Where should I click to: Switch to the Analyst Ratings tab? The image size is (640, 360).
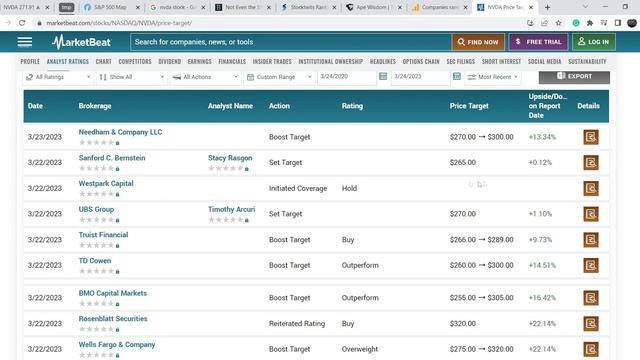tap(67, 62)
